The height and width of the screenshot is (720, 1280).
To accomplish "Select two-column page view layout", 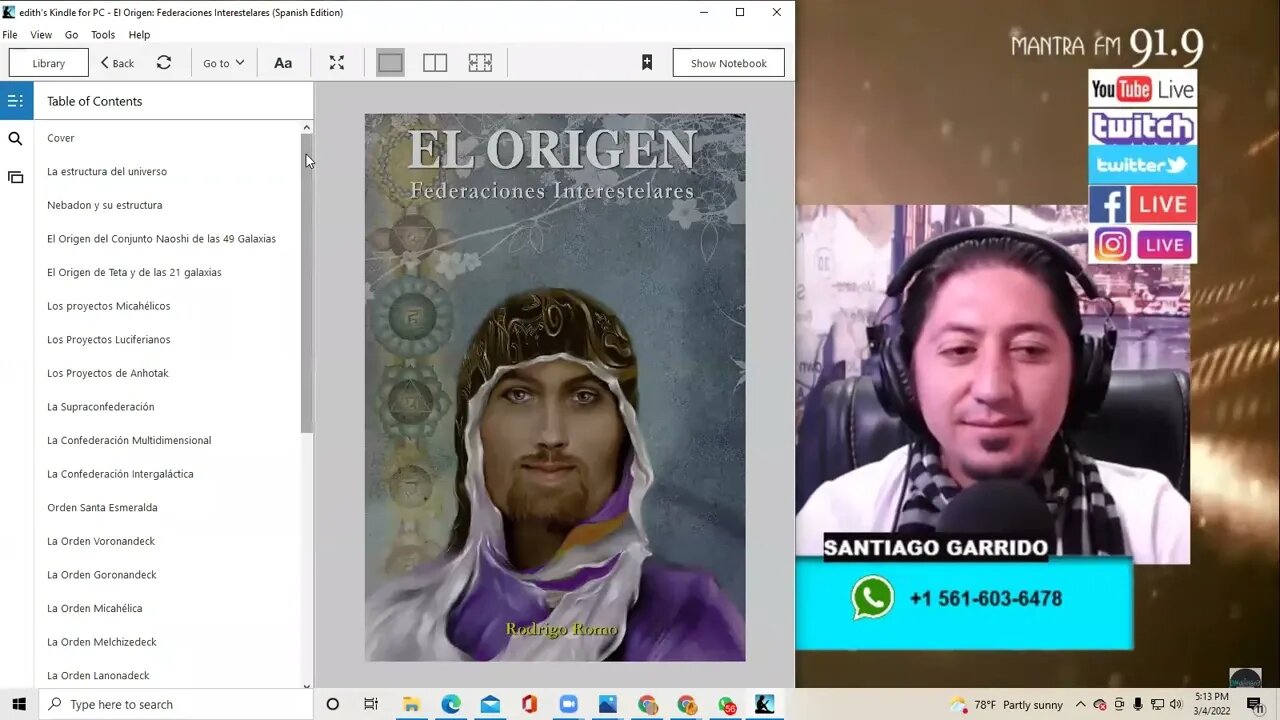I will pyautogui.click(x=435, y=63).
